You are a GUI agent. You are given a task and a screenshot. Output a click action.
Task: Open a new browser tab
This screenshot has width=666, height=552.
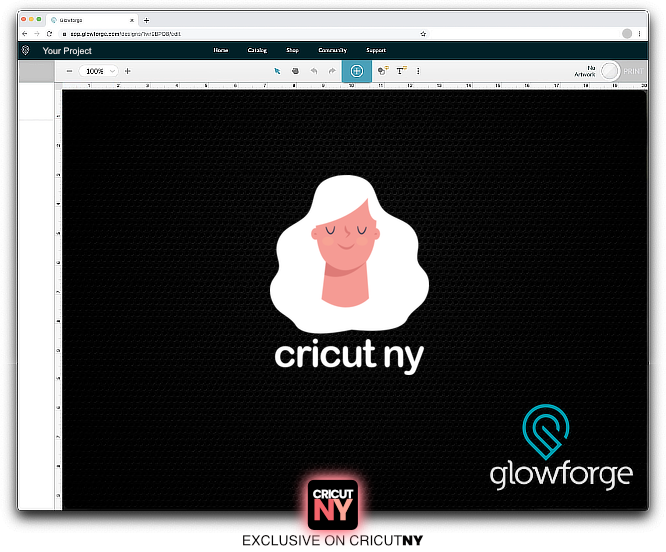(147, 19)
